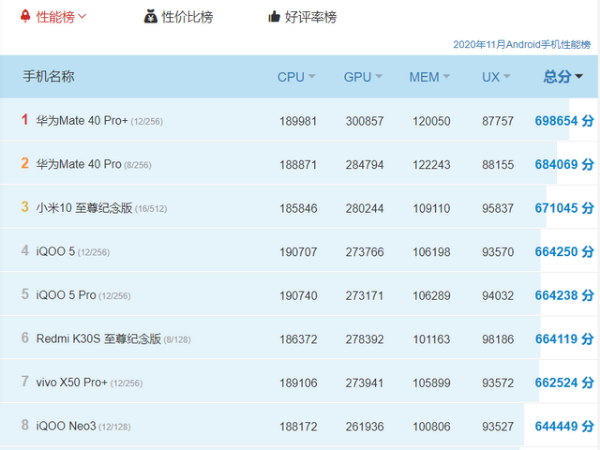Viewport: 600px width, 450px height.
Task: Click rank number 8
Action: tap(24, 425)
